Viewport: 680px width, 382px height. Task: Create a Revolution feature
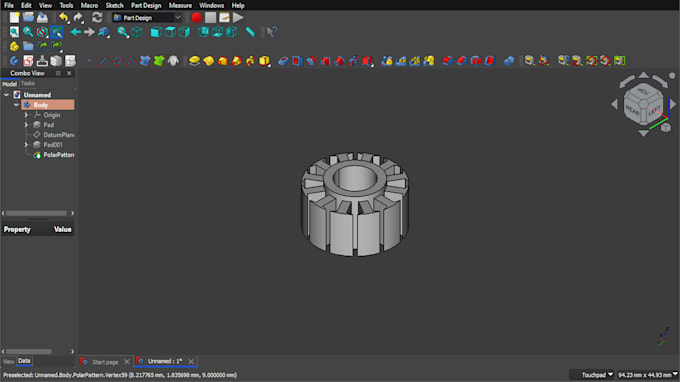208,61
